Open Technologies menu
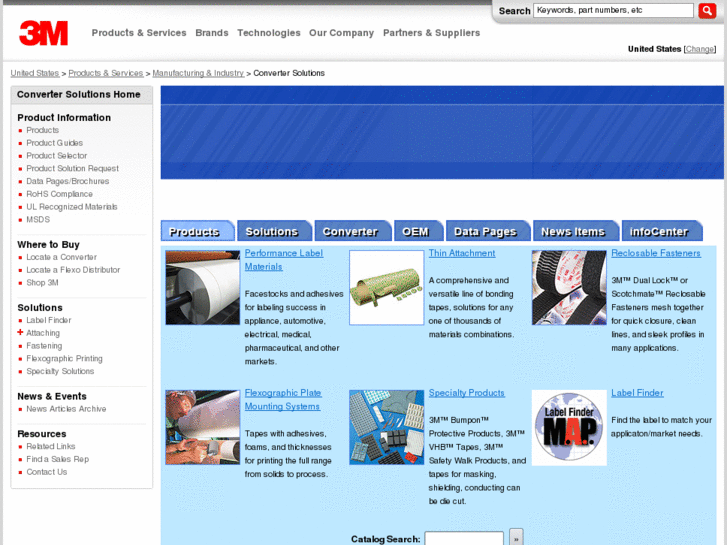Image resolution: width=727 pixels, height=545 pixels. coord(269,33)
